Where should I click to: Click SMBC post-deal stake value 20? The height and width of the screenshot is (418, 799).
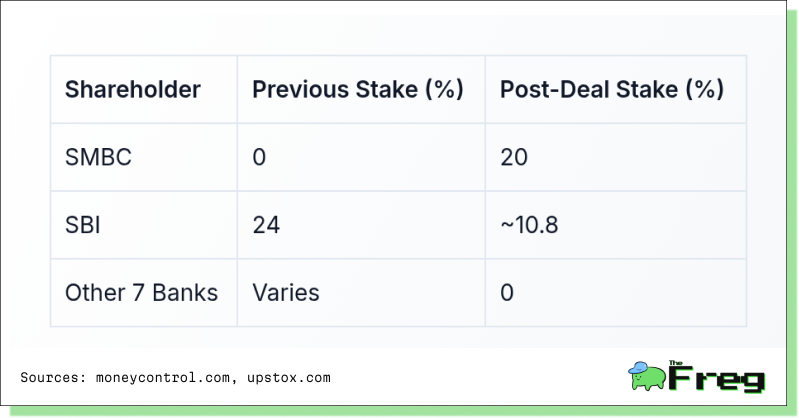pos(514,157)
